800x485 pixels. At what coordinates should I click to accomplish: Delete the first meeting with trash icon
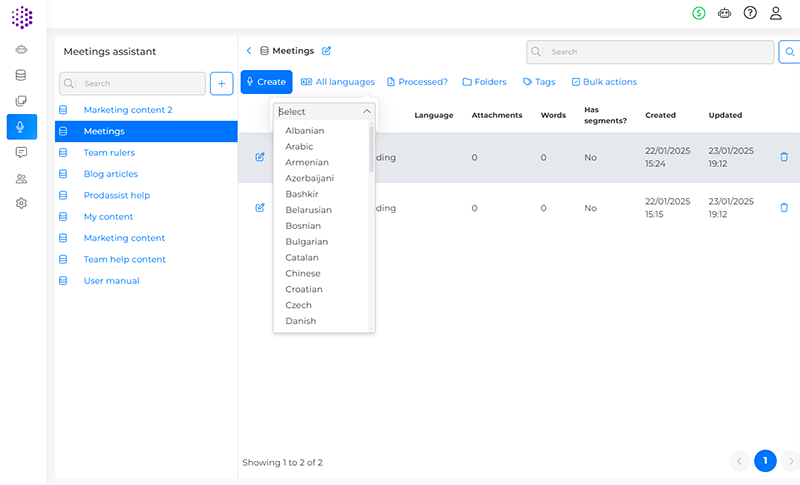784,157
